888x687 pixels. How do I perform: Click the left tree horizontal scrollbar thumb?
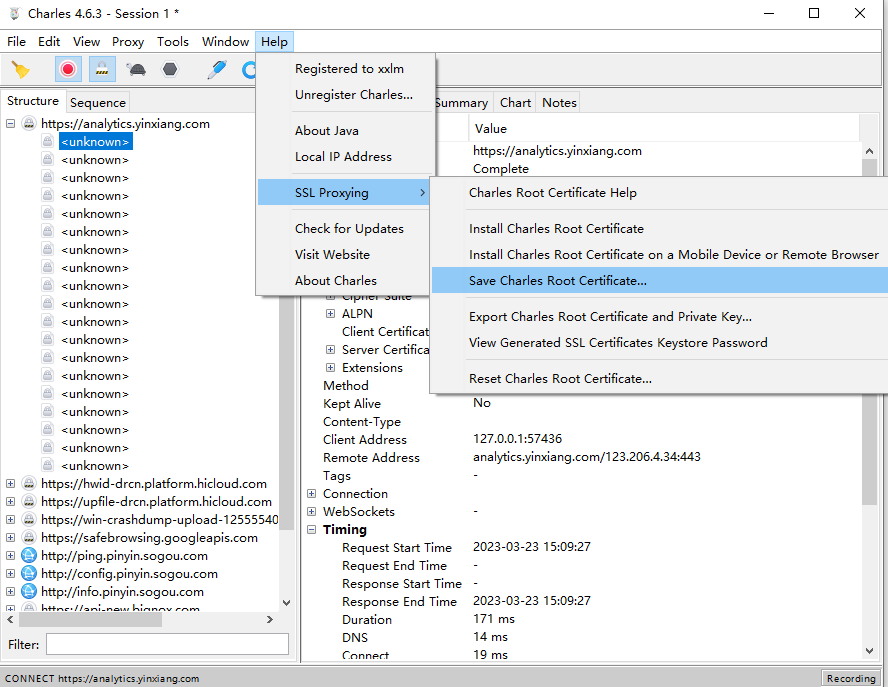(x=91, y=620)
